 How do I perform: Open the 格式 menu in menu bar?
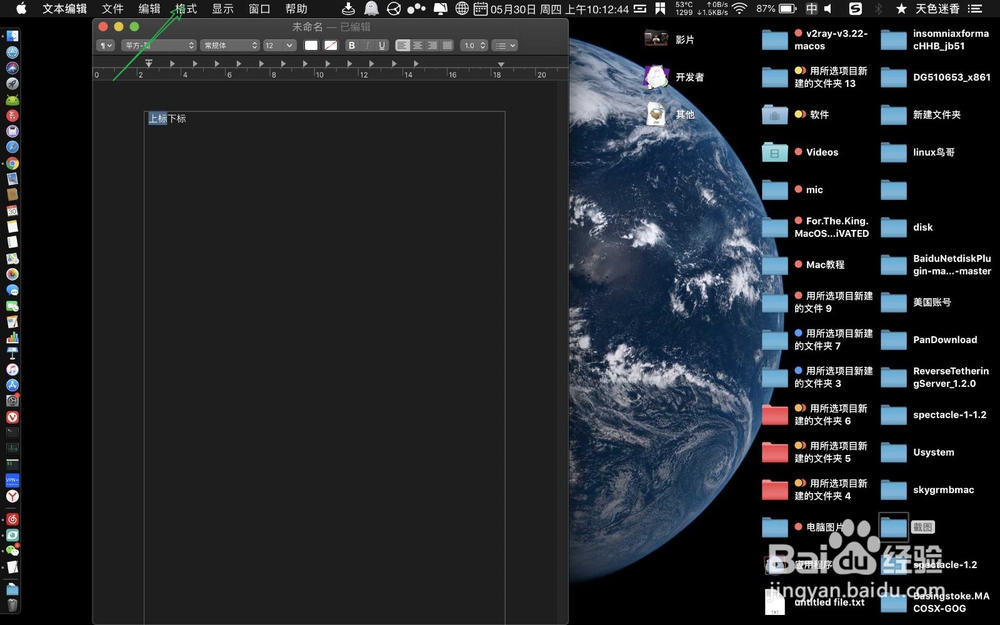pos(186,8)
